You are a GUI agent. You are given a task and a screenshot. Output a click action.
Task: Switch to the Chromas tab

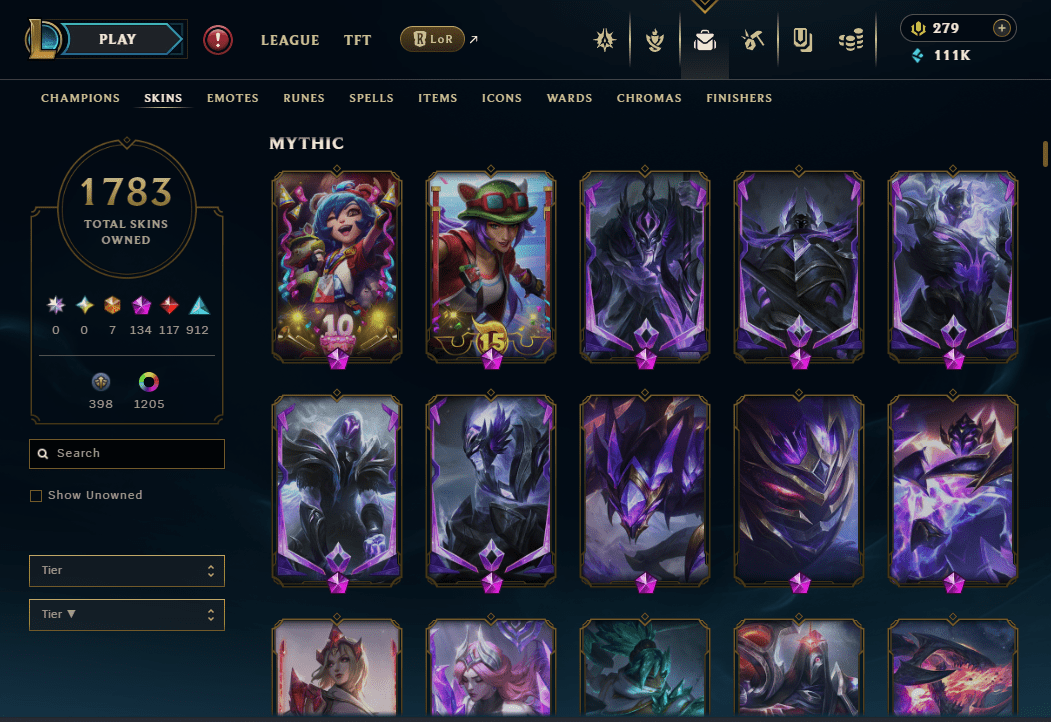coord(649,98)
